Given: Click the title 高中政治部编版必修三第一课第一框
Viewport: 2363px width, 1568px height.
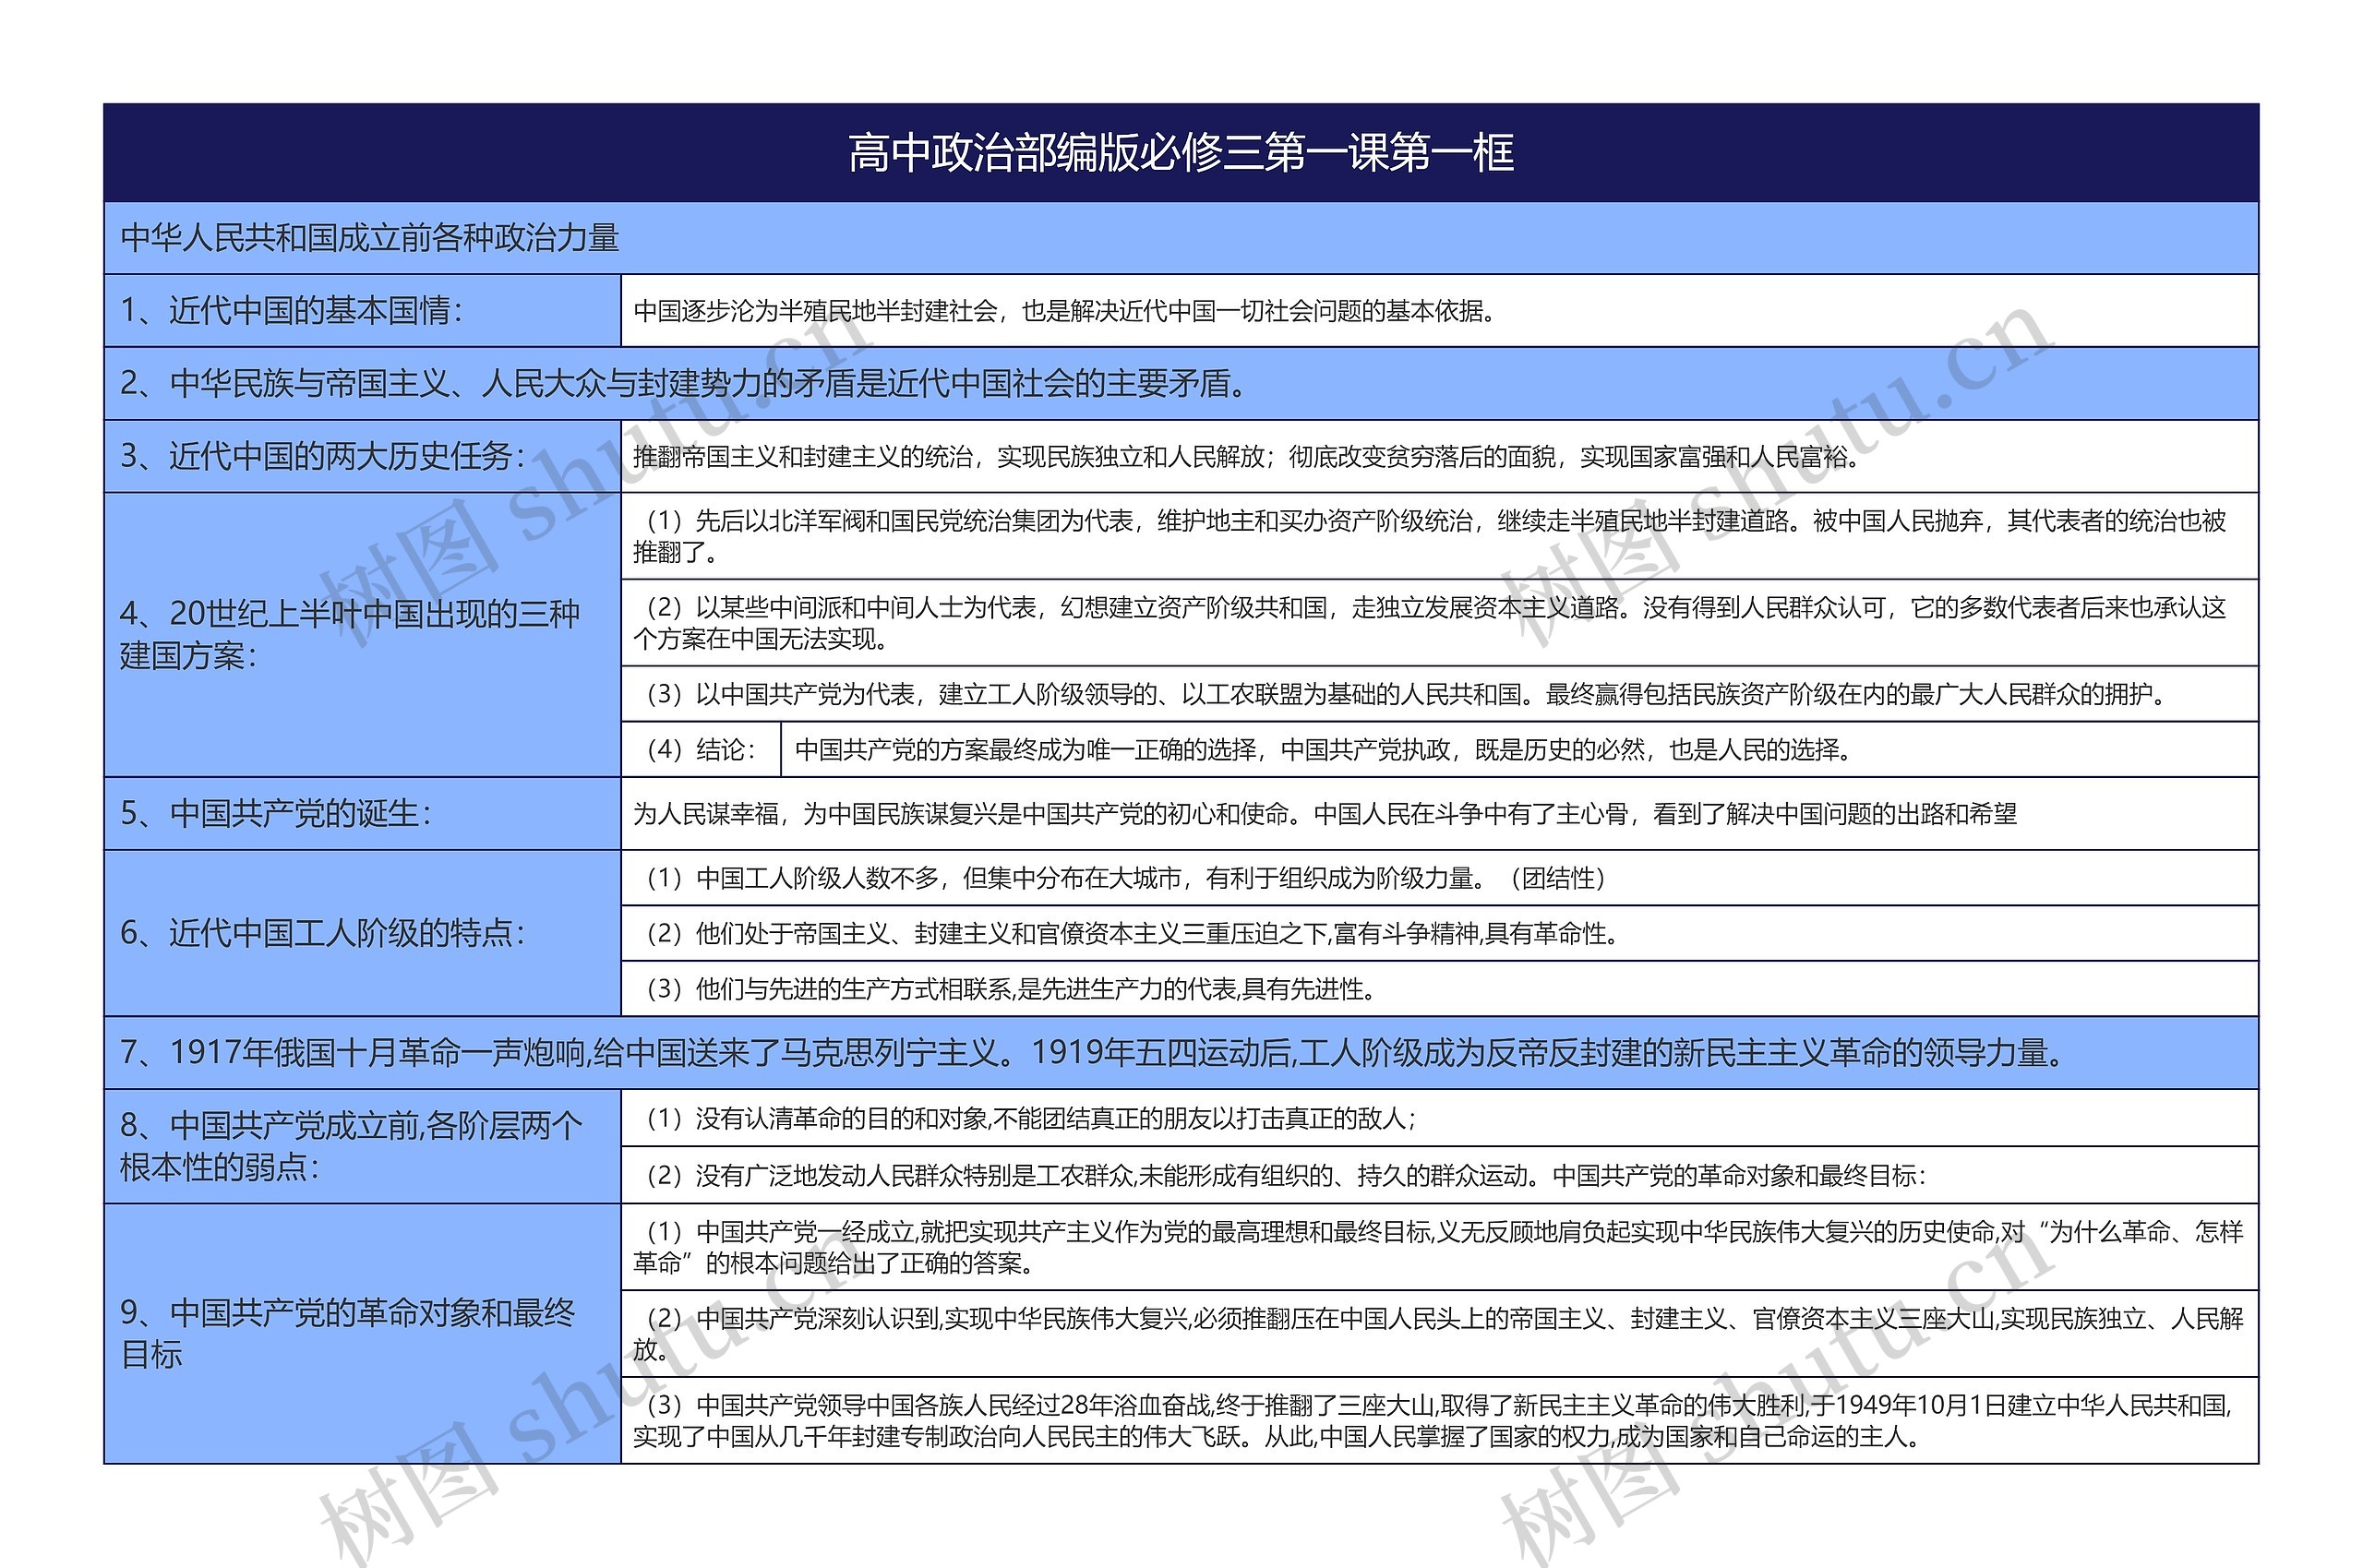Looking at the screenshot, I should [x=1180, y=153].
